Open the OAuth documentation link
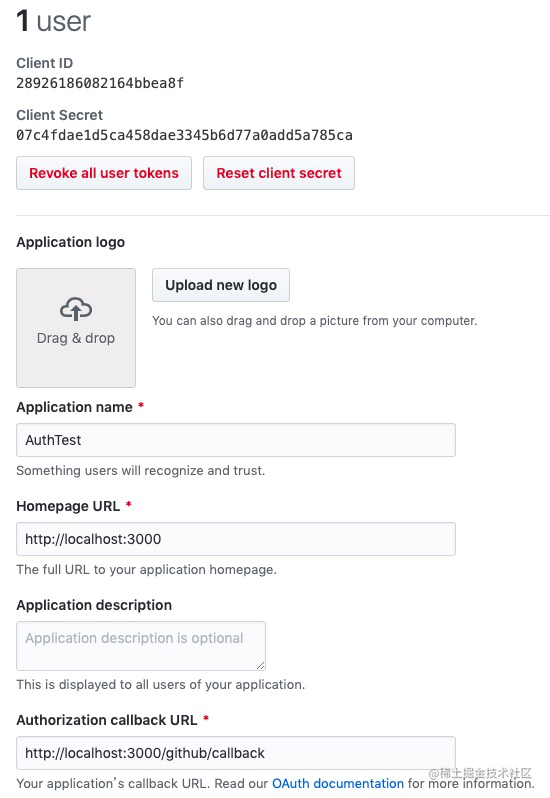 (x=338, y=783)
